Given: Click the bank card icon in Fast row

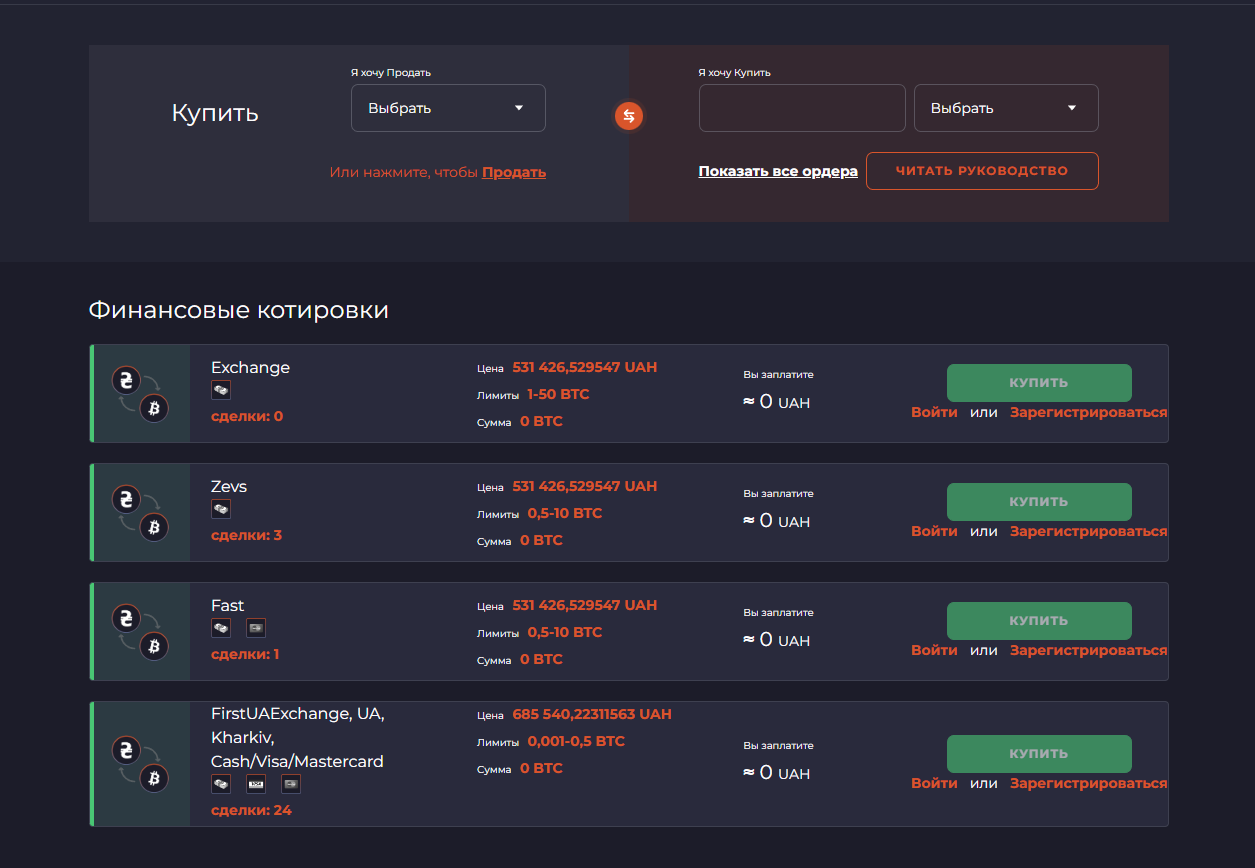Looking at the screenshot, I should [x=255, y=627].
